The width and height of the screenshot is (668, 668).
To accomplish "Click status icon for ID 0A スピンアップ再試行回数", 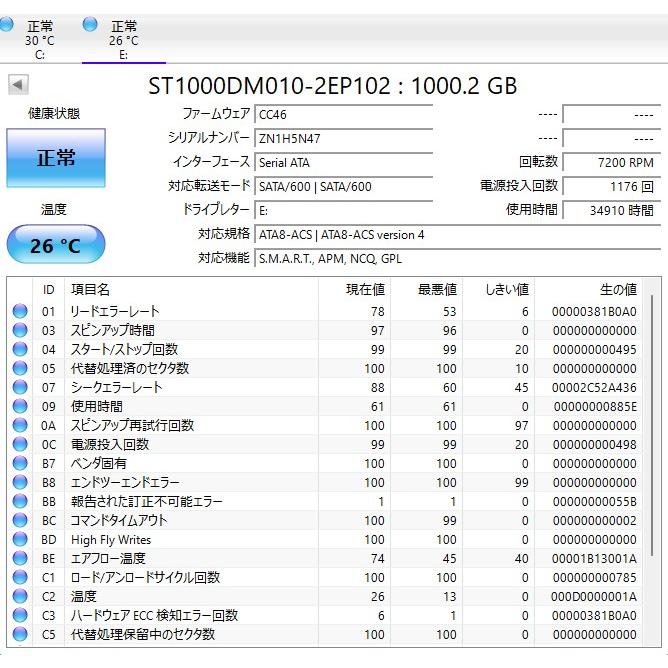I will click(x=20, y=425).
